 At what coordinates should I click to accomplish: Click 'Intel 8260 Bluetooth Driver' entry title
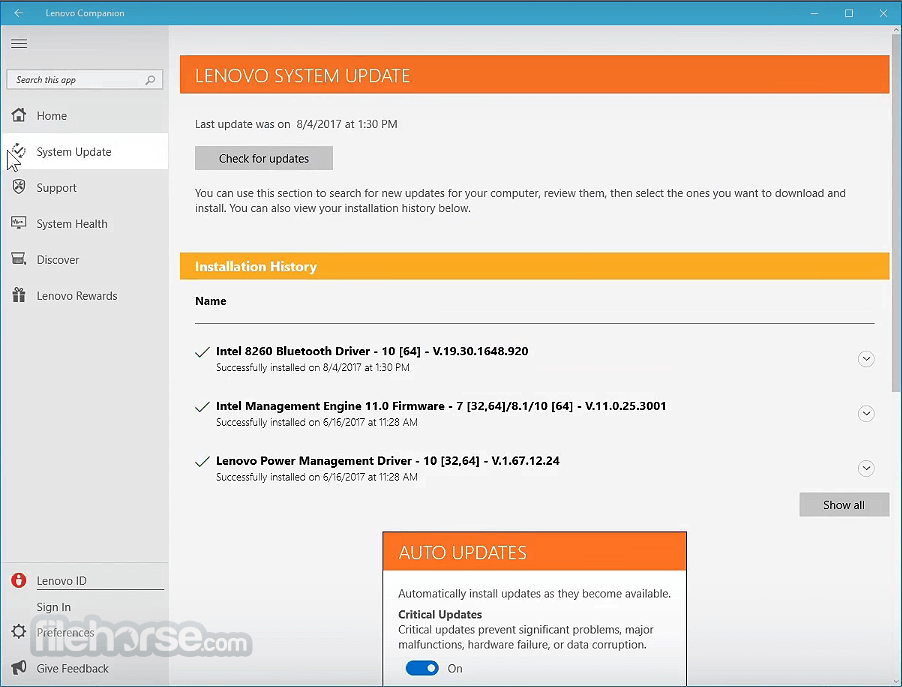pos(372,351)
